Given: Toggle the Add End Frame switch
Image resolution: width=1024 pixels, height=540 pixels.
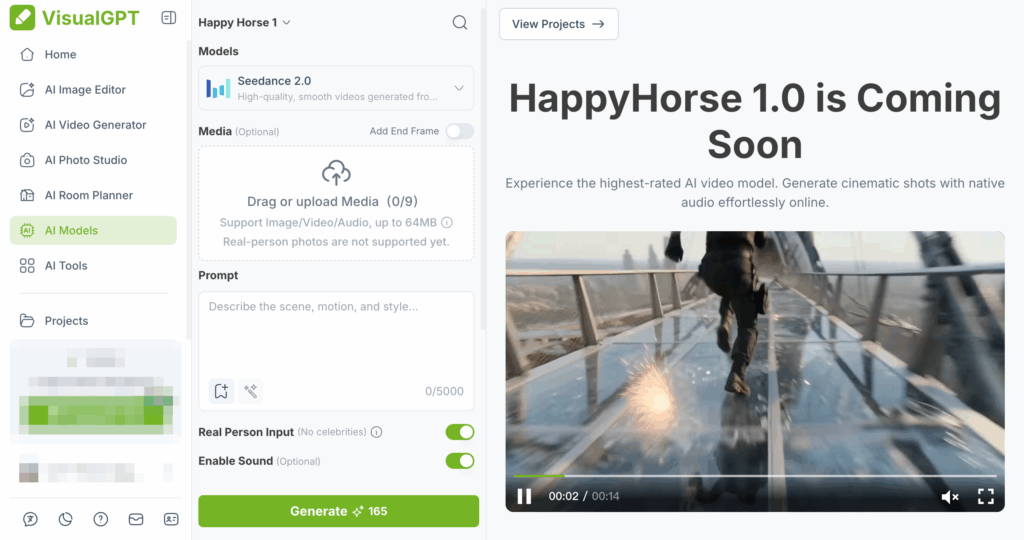Looking at the screenshot, I should click(x=460, y=131).
